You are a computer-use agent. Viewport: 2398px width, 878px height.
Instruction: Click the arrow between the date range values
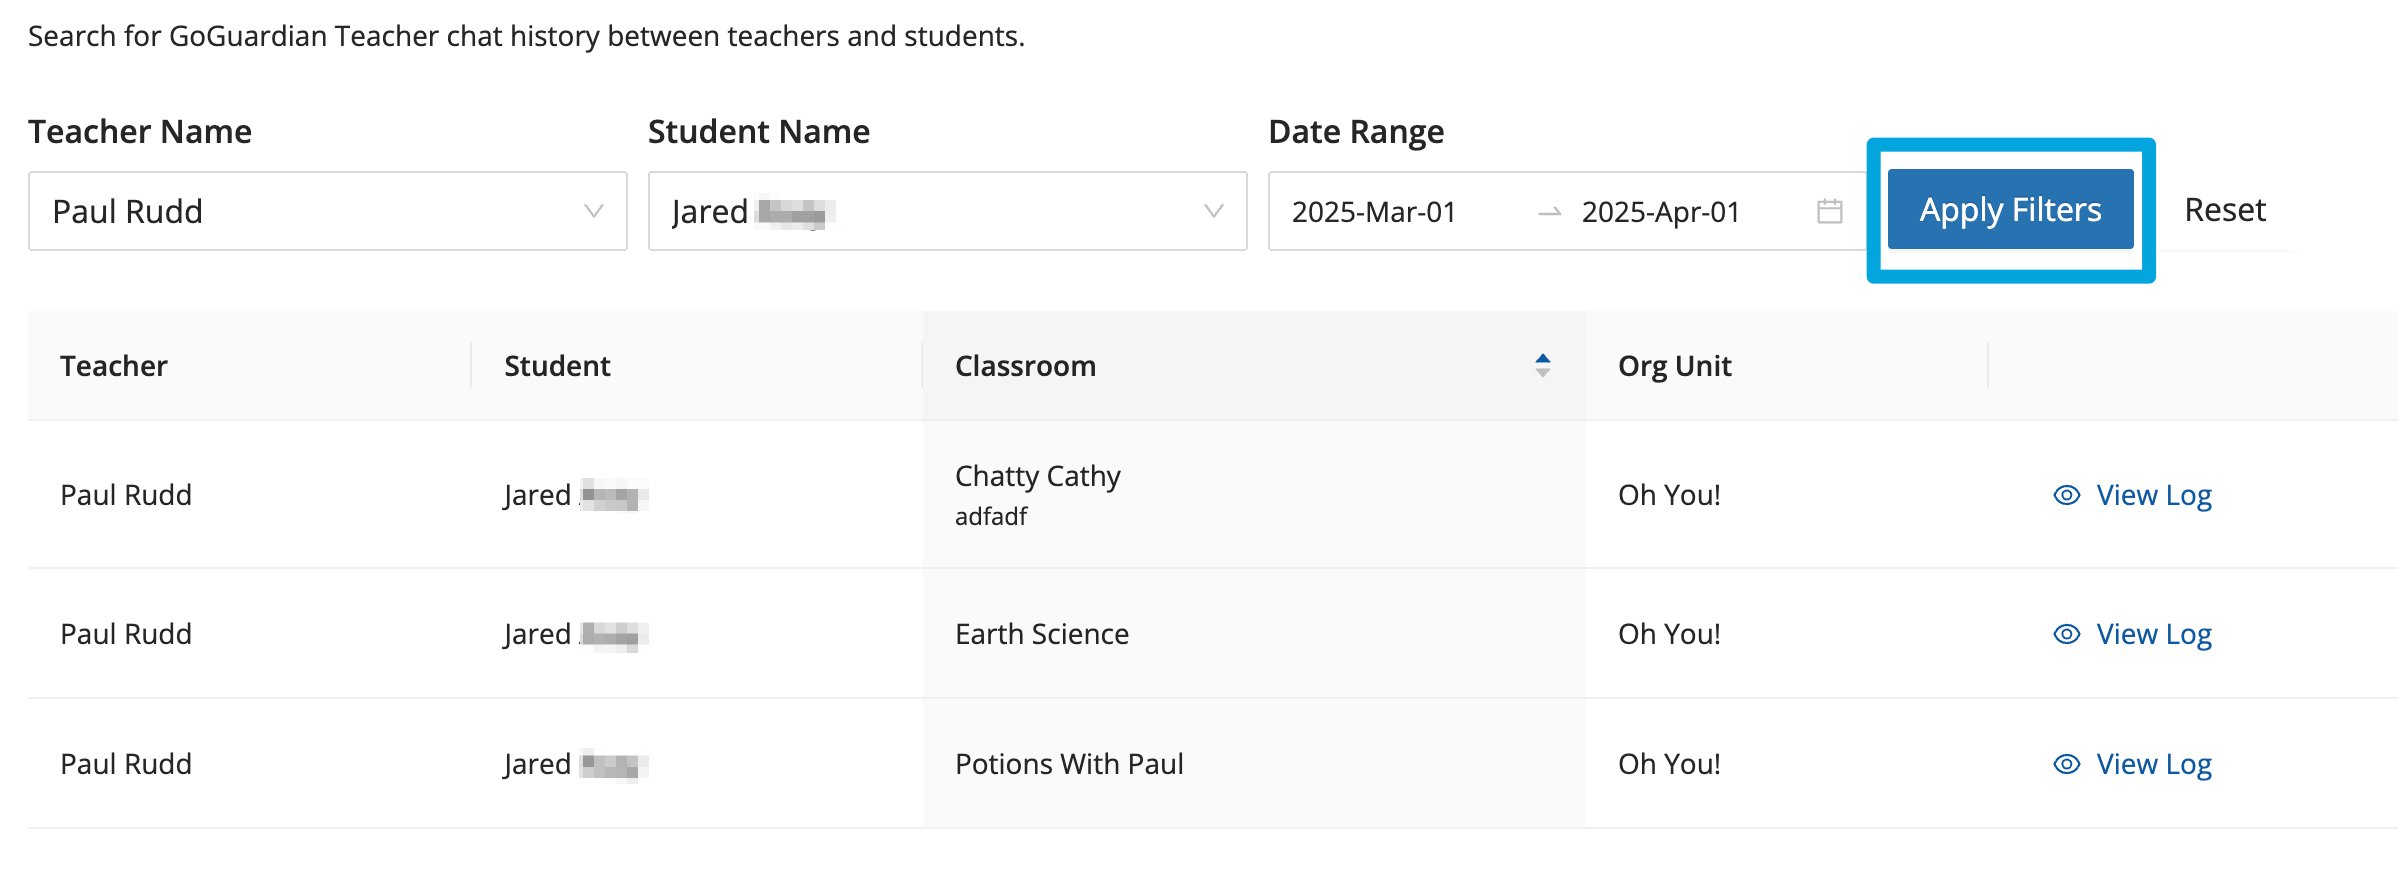point(1549,212)
